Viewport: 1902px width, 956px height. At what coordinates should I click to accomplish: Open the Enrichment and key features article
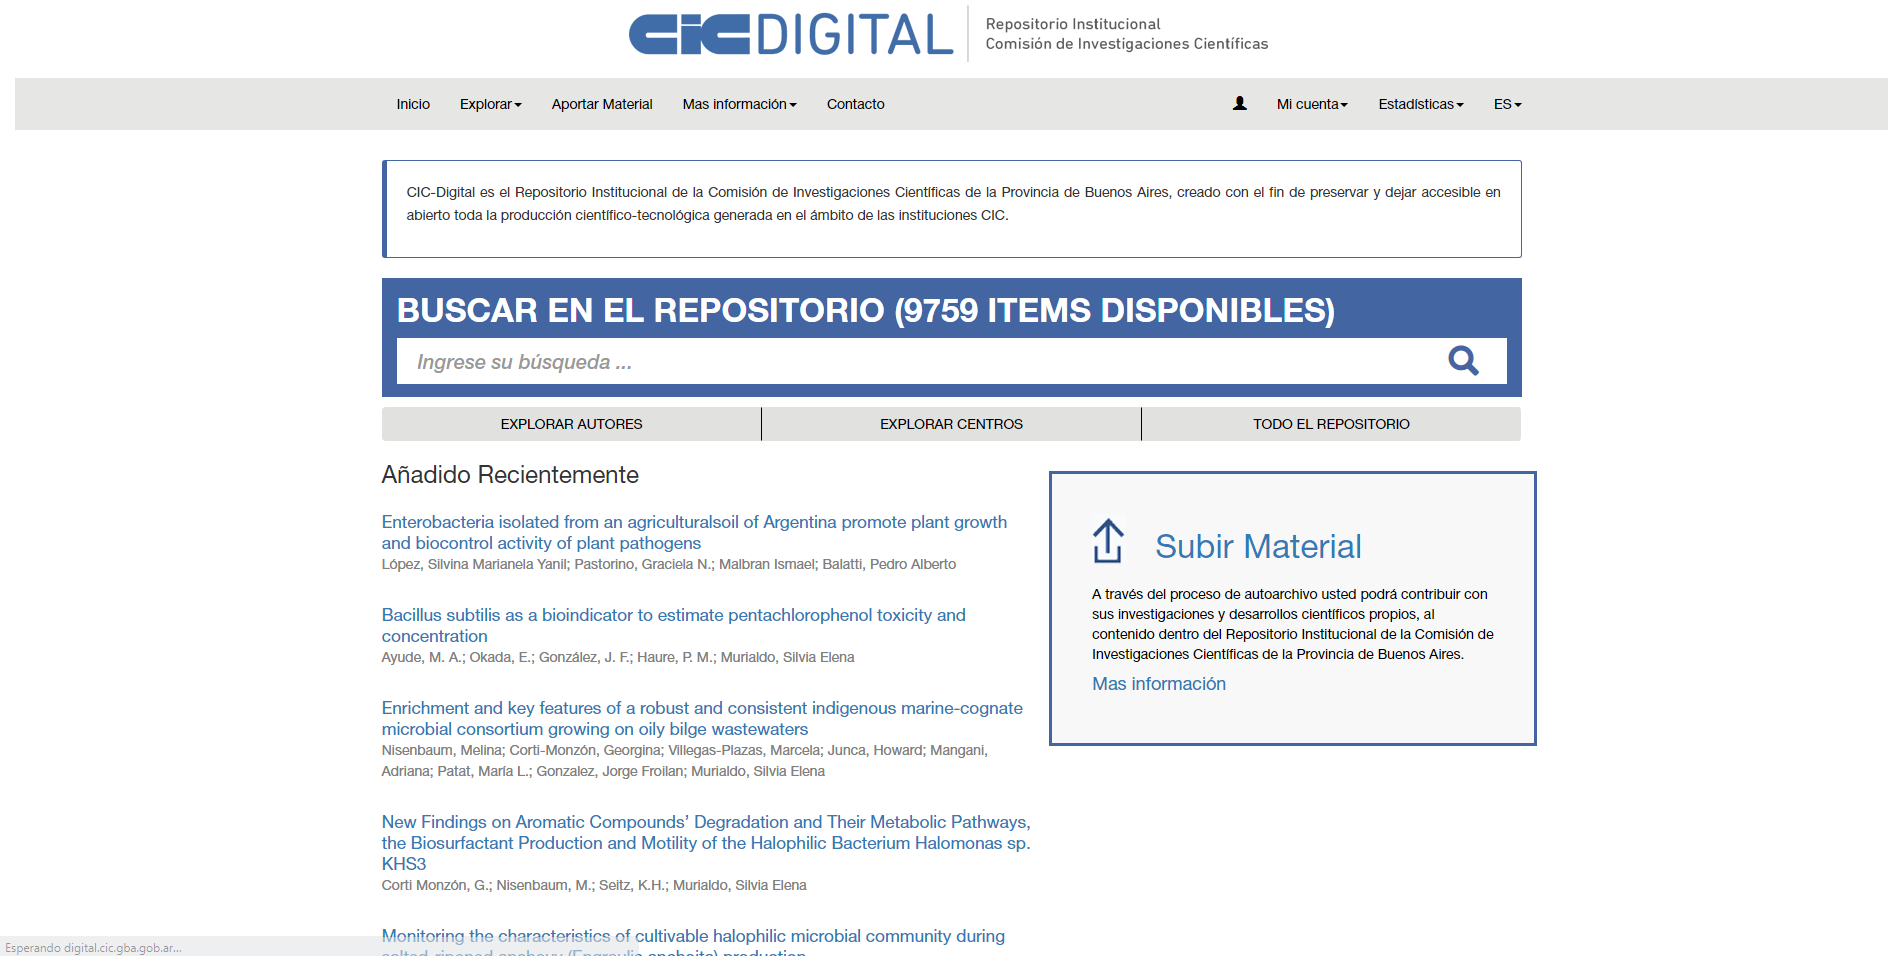[702, 718]
